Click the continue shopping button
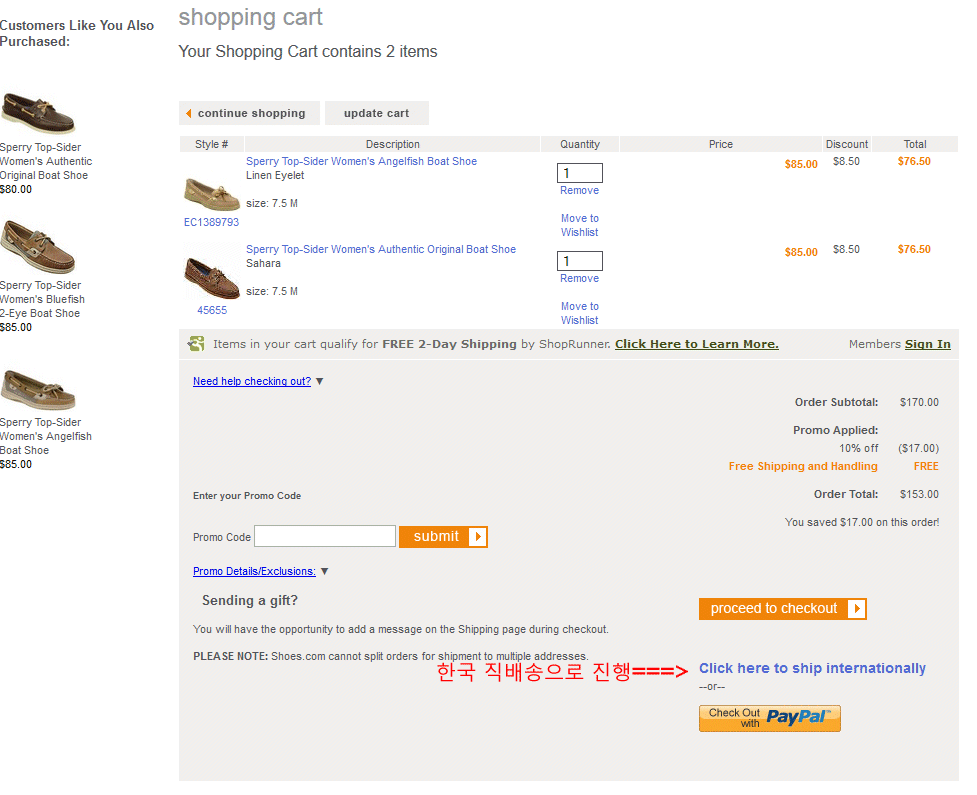The width and height of the screenshot is (977, 795). tap(250, 113)
